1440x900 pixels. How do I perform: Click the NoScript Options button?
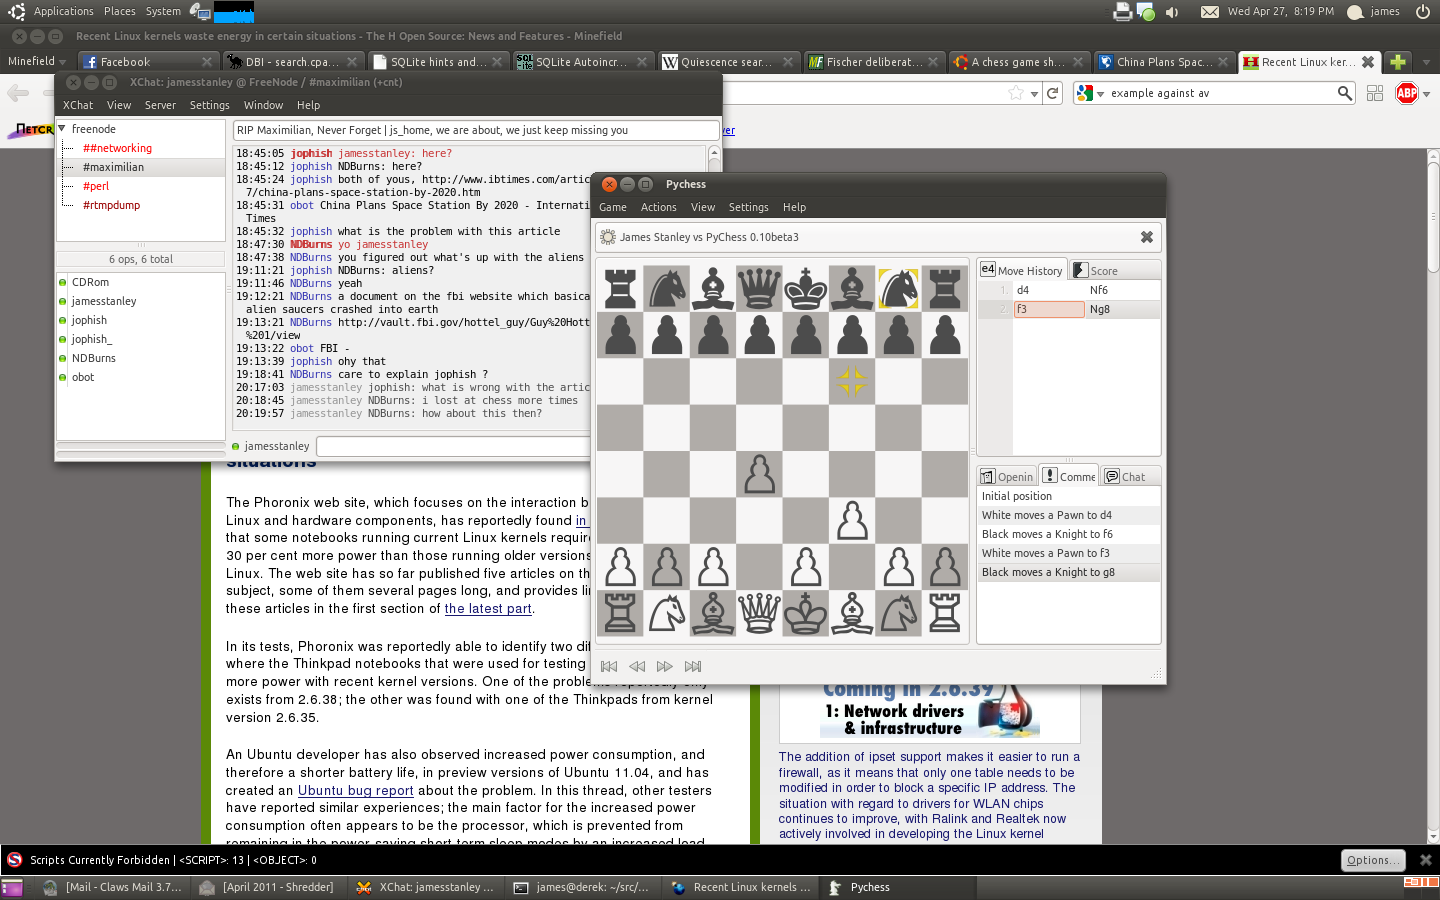(1372, 860)
